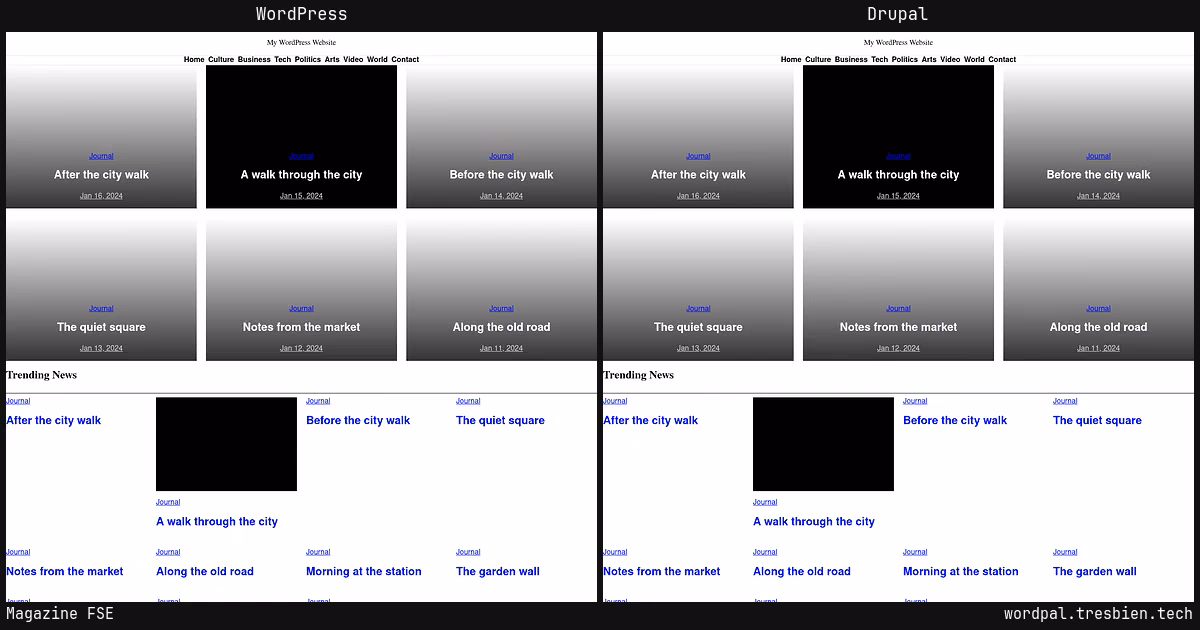
Task: Go to Arts in WordPress pane menu
Action: 332,60
